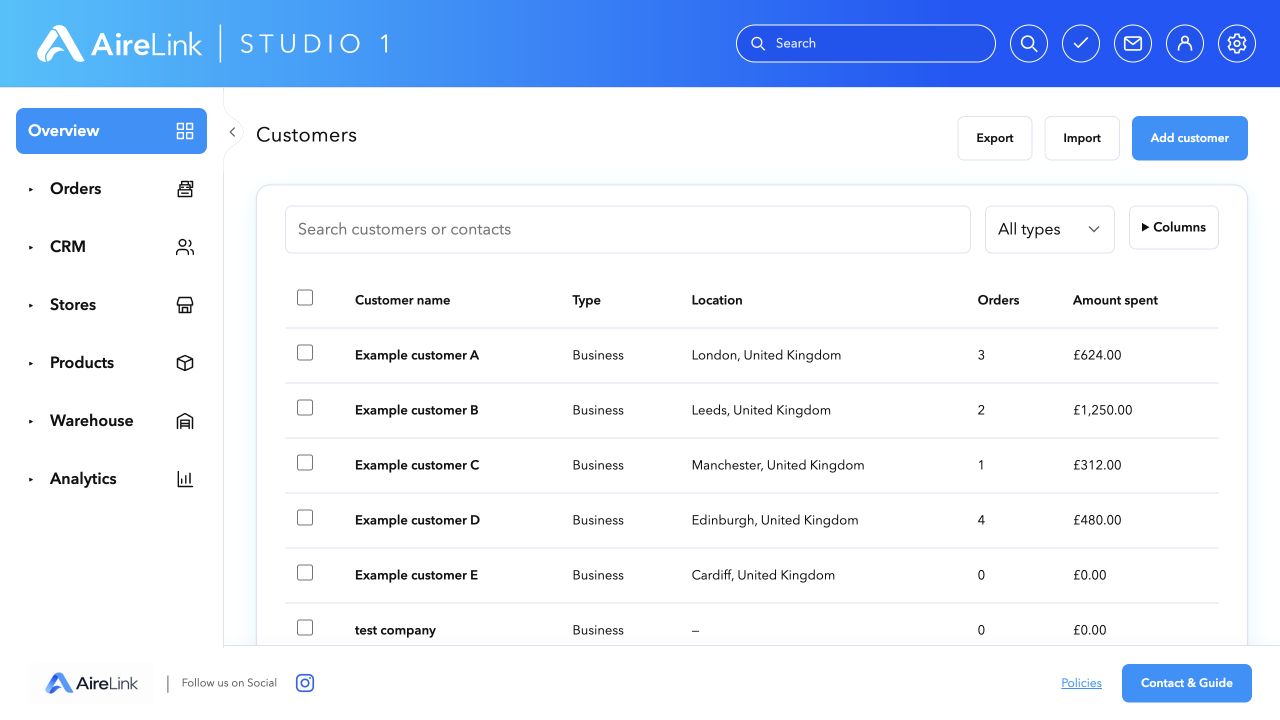This screenshot has height=720, width=1280.
Task: Select Overview in the sidebar
Action: [x=111, y=131]
